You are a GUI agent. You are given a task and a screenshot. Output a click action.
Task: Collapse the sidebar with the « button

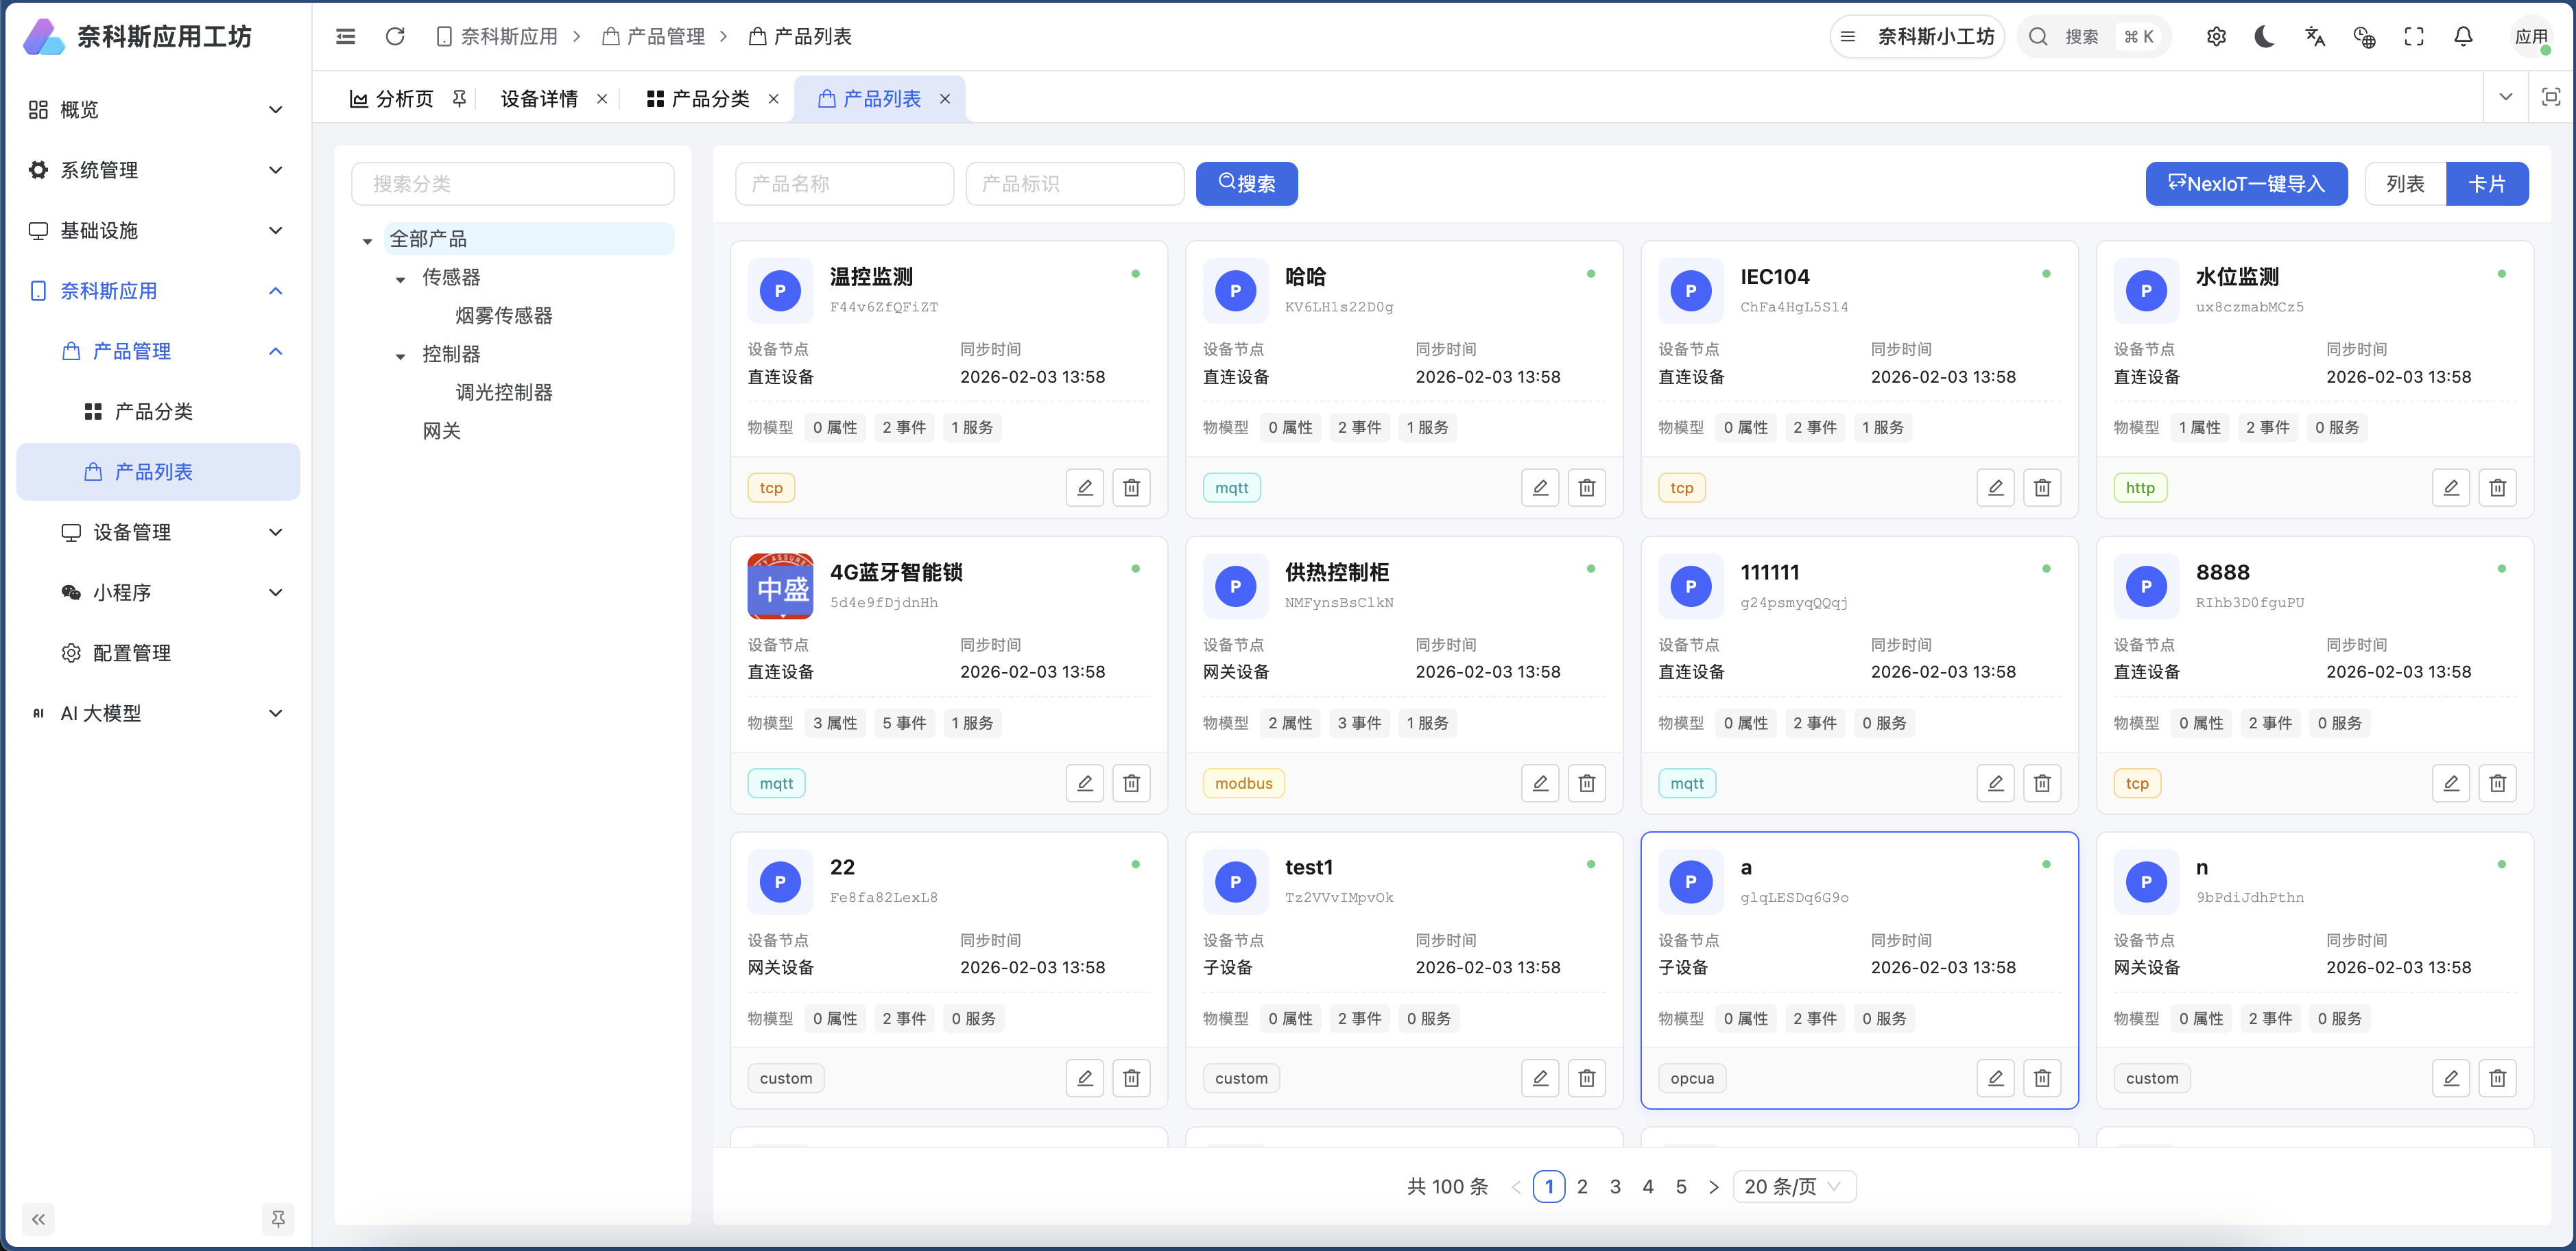[39, 1219]
